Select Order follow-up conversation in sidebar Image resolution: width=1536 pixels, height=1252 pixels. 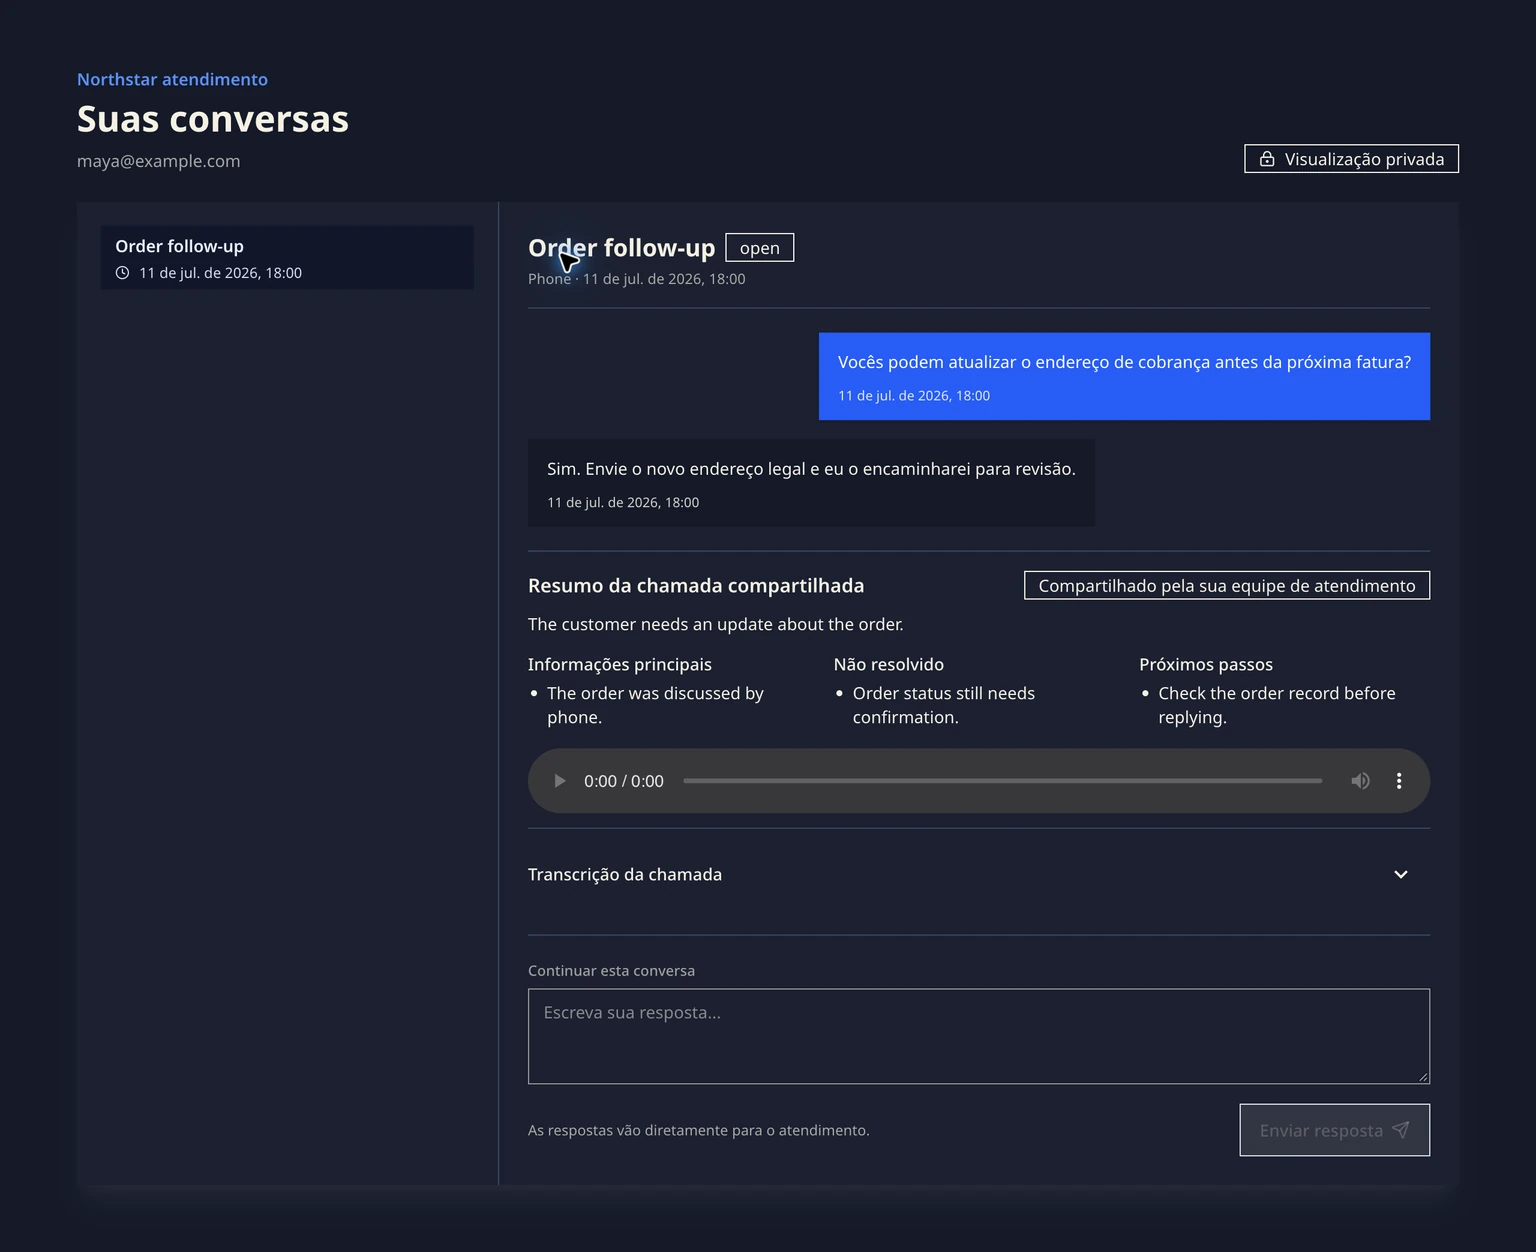point(287,258)
